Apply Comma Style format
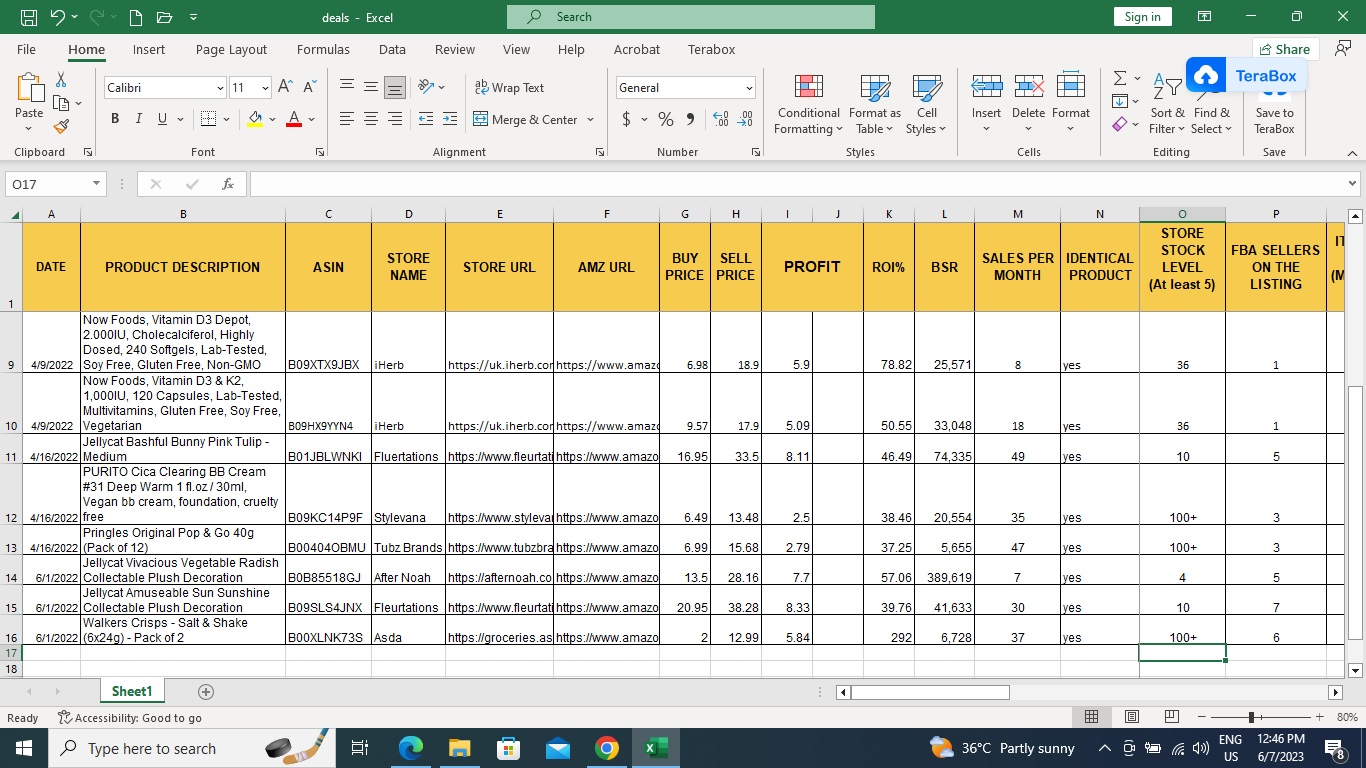The width and height of the screenshot is (1366, 768). [x=690, y=119]
